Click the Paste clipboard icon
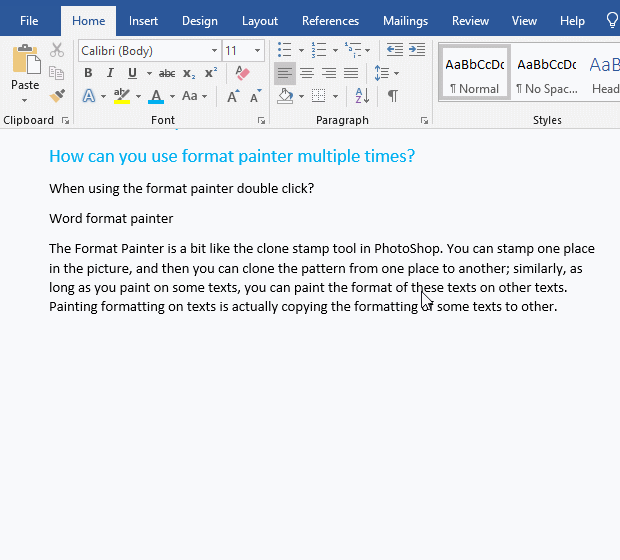The image size is (620, 560). pos(26,59)
